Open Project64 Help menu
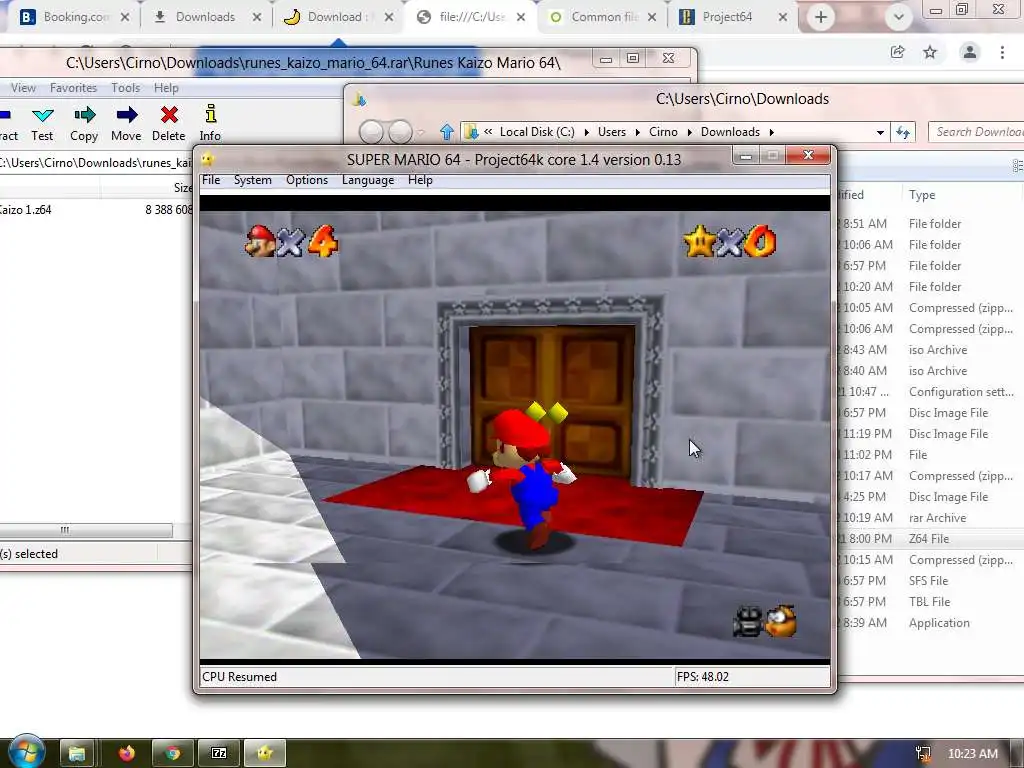Screen dimensions: 1024x768 point(421,180)
